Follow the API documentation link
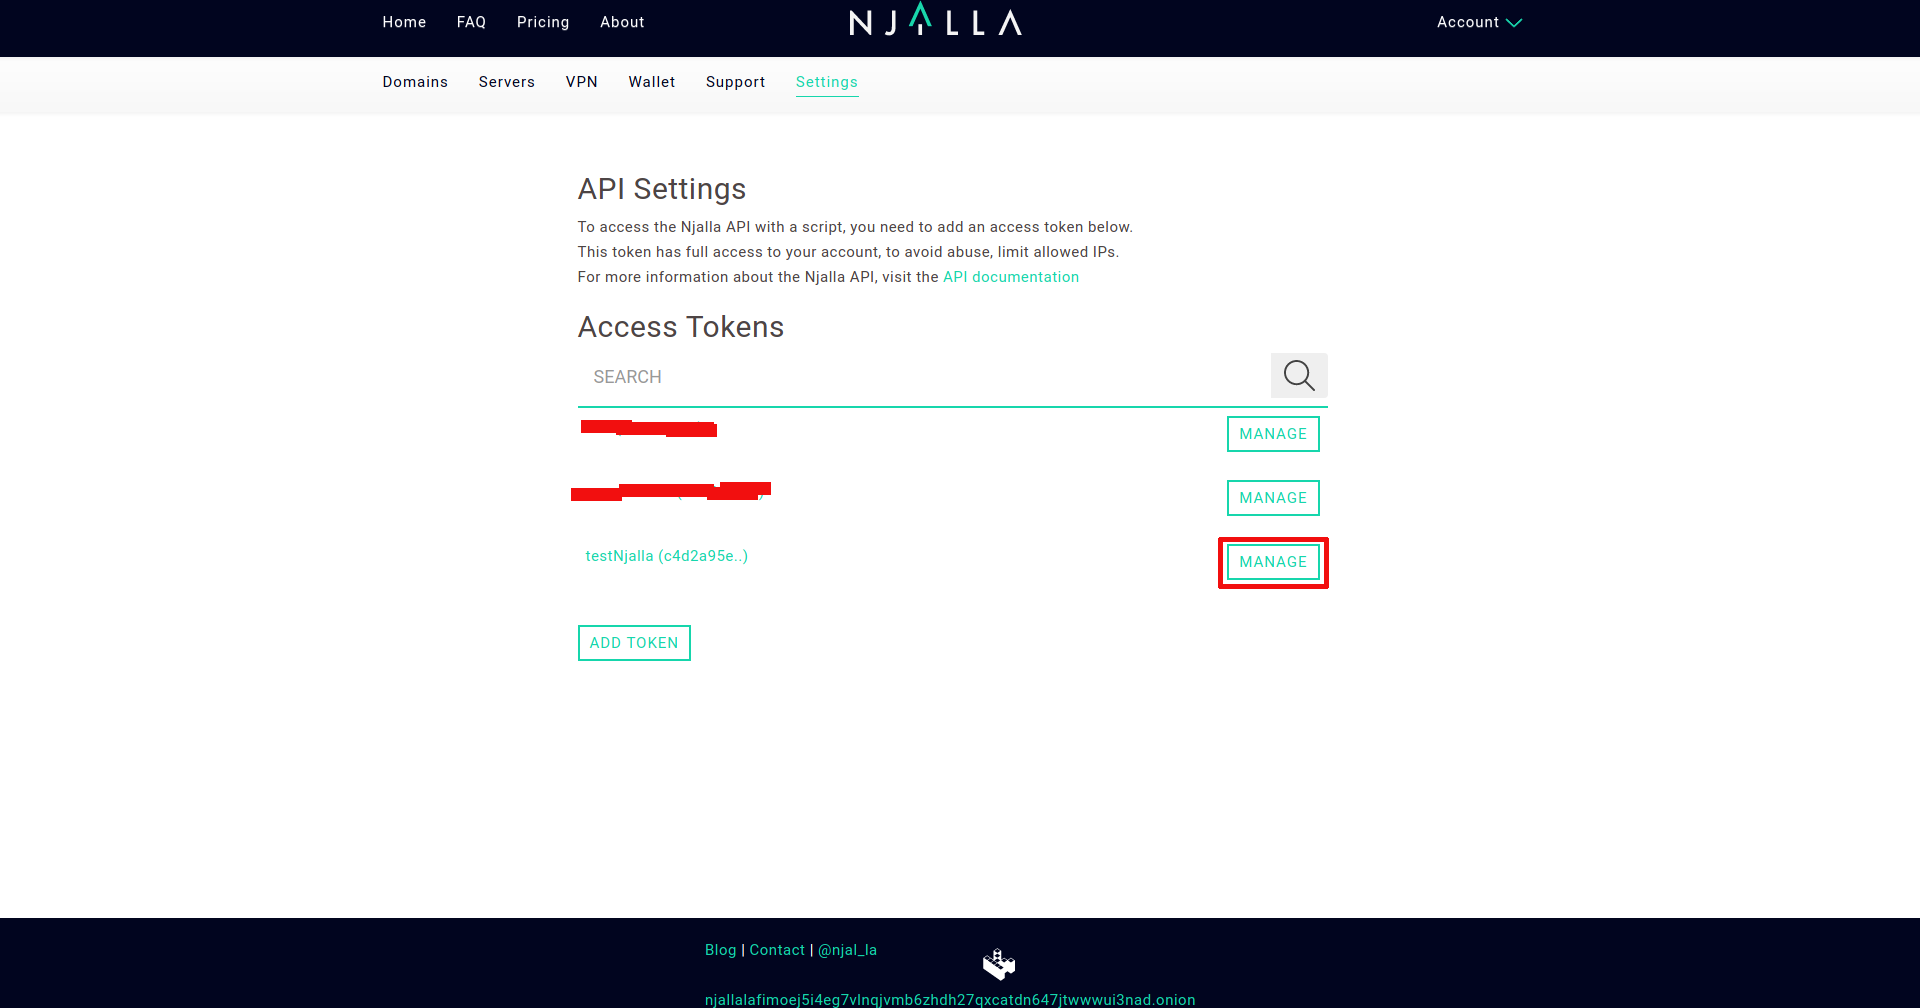Image resolution: width=1920 pixels, height=1008 pixels. [x=1010, y=277]
